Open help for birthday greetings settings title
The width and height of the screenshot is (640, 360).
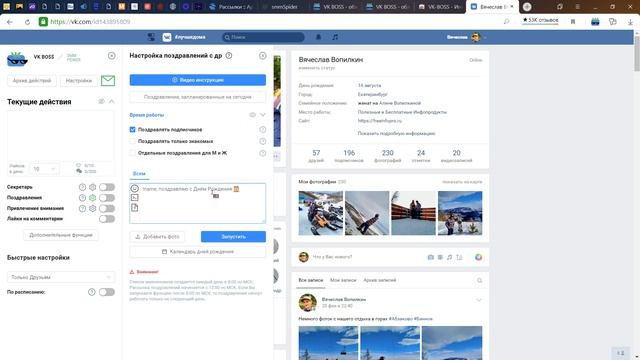click(229, 56)
